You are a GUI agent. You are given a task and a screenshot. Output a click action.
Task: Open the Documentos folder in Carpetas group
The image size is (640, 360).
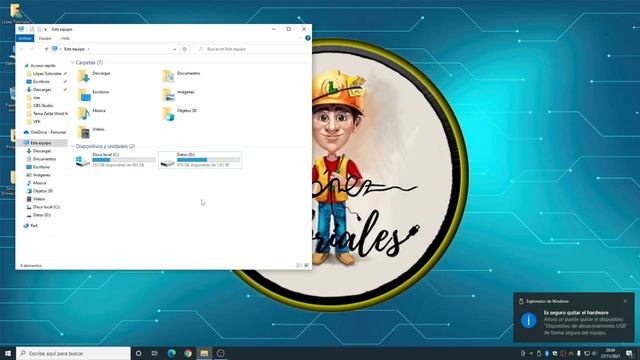tap(181, 76)
